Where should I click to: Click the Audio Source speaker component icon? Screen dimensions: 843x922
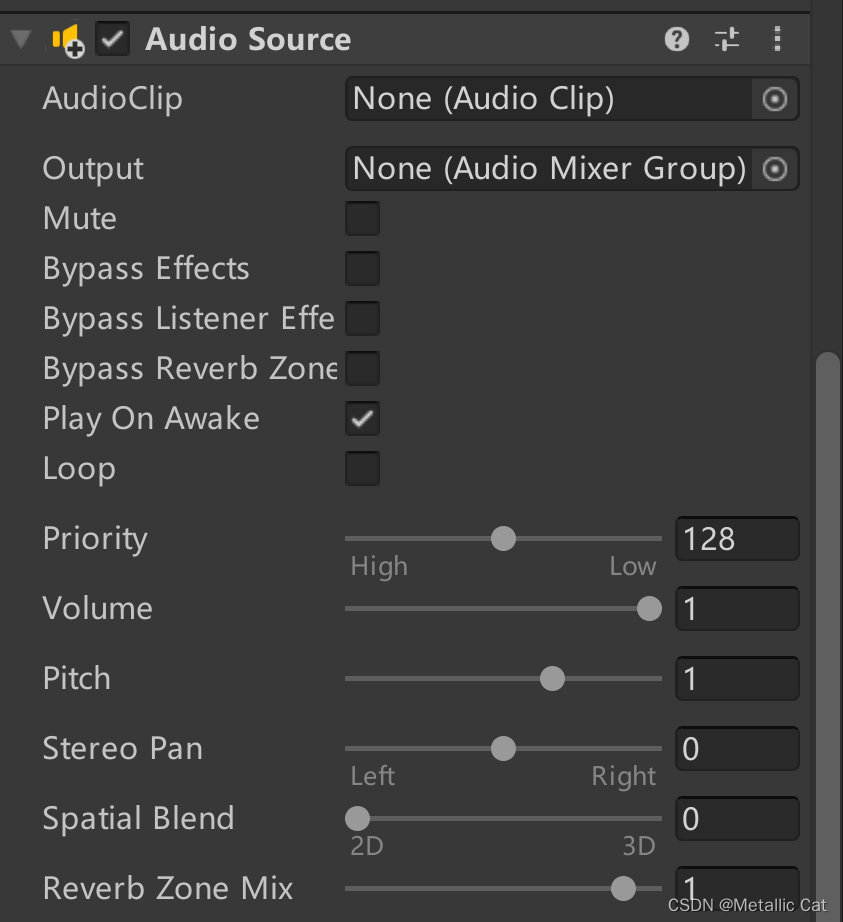pos(67,41)
